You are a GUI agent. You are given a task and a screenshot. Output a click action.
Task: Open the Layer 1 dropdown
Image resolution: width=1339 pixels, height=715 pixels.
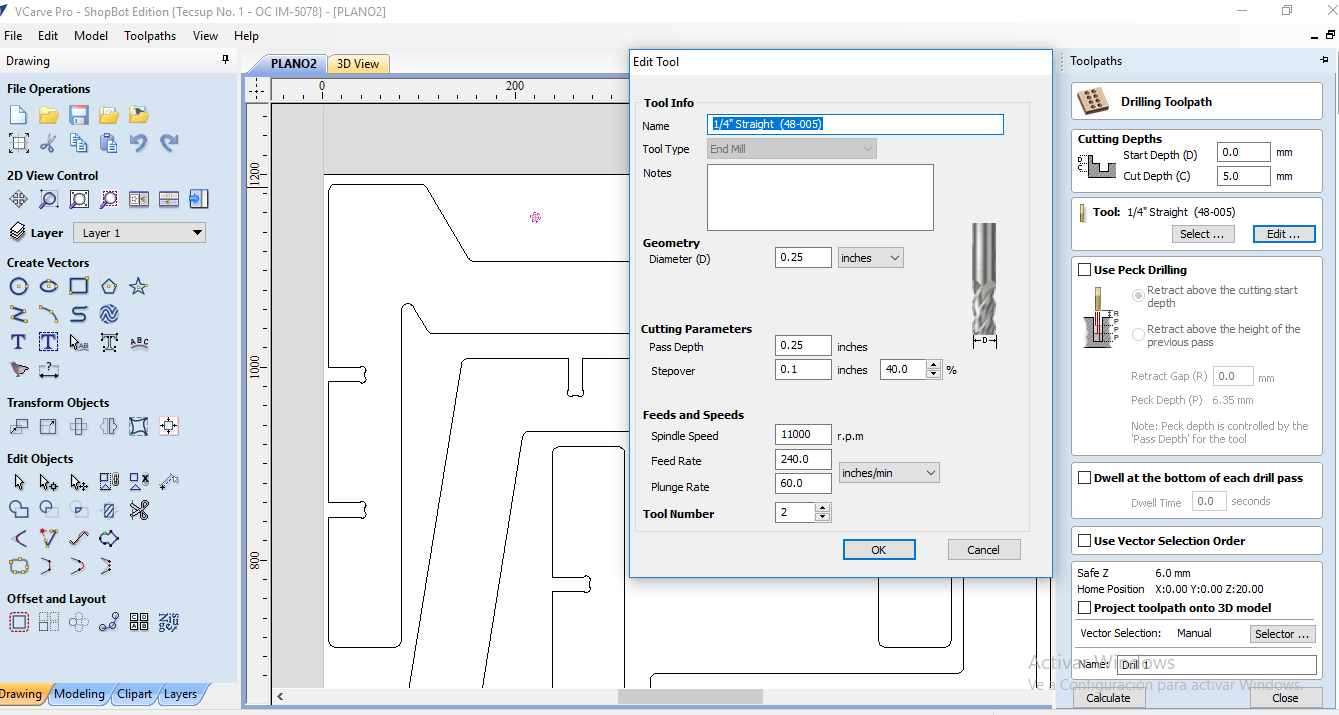[141, 233]
